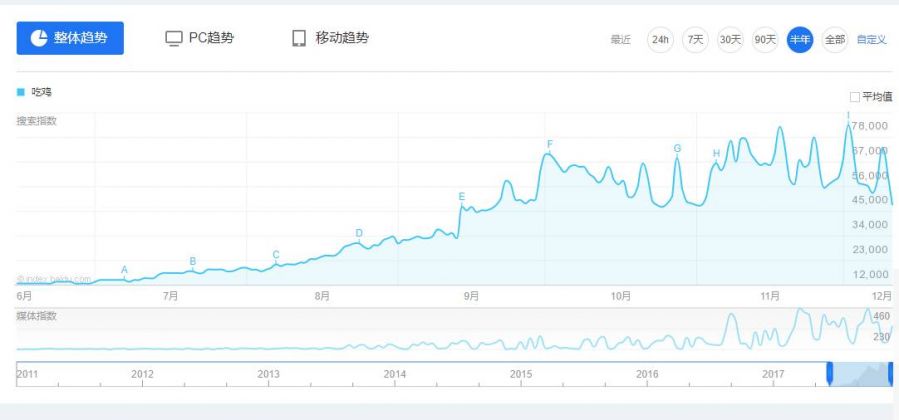
Task: Click the left handle of timeline range slider
Action: click(829, 374)
